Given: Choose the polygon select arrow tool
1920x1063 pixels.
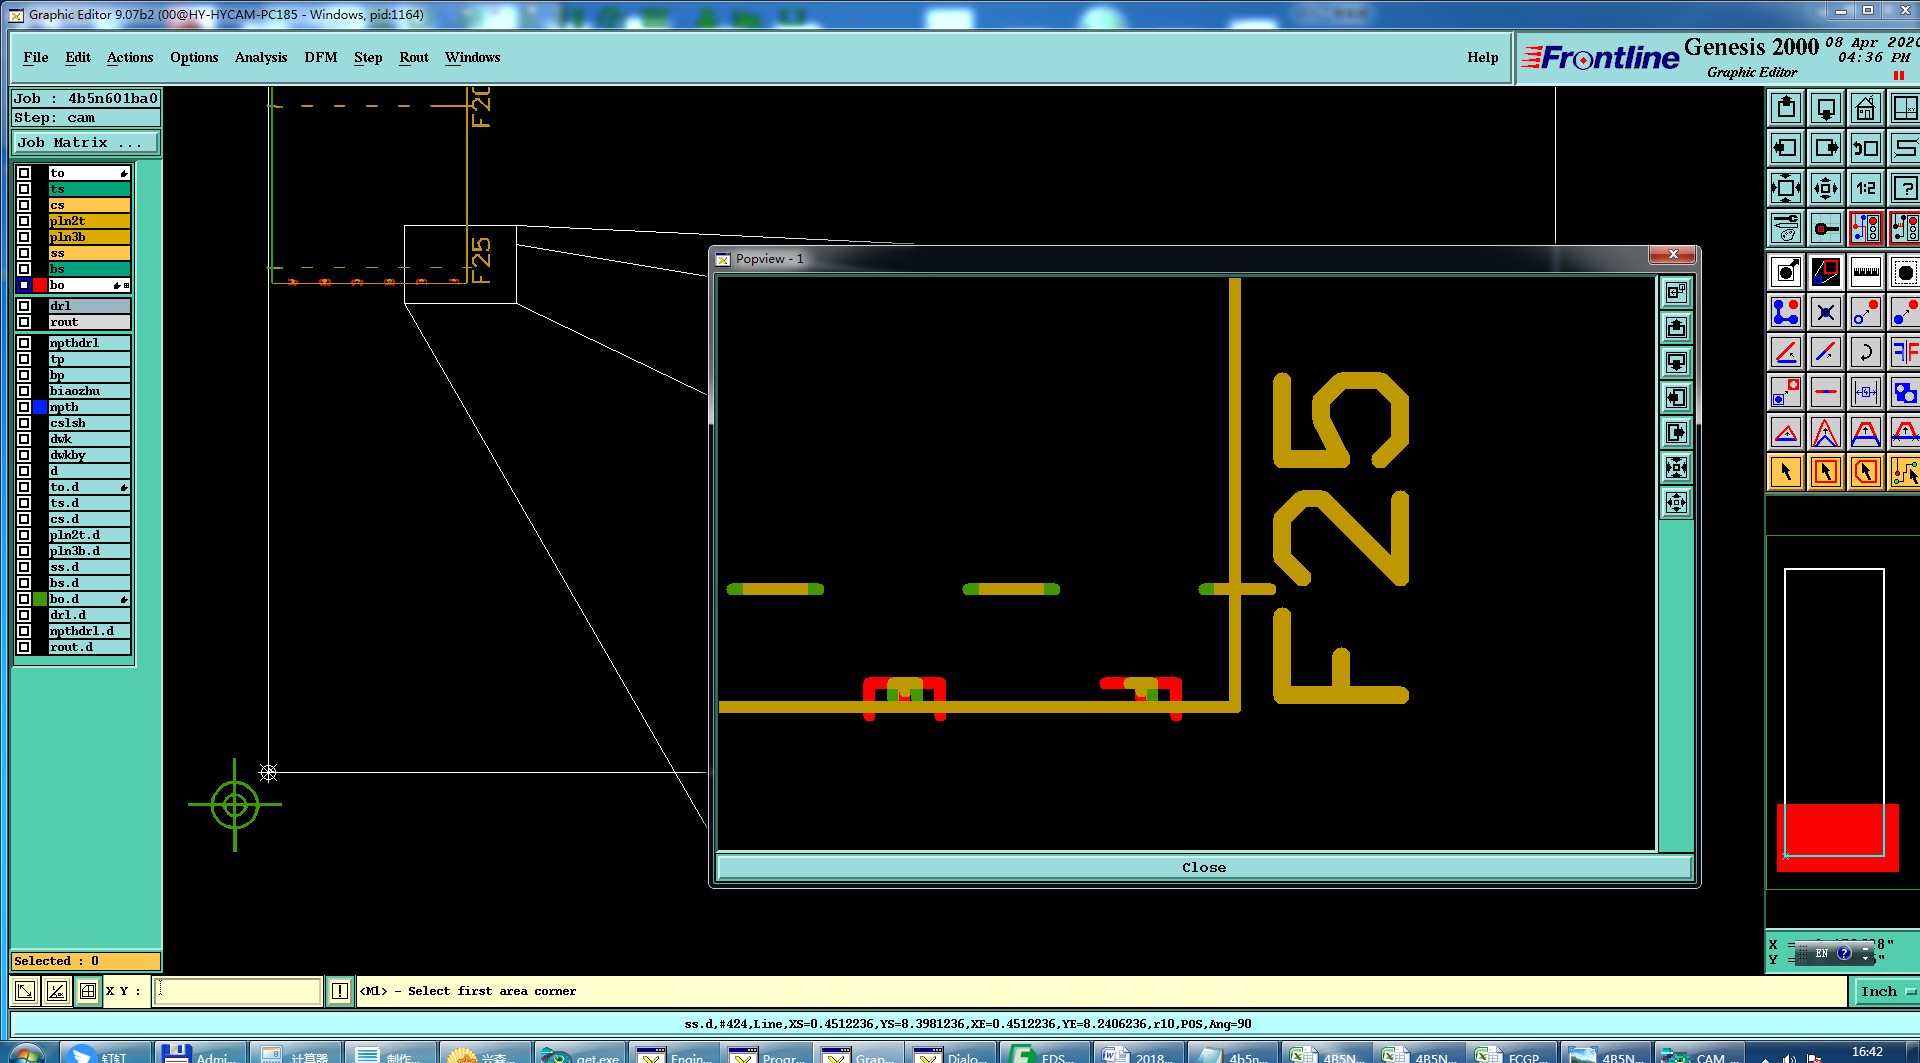Looking at the screenshot, I should click(x=1866, y=472).
